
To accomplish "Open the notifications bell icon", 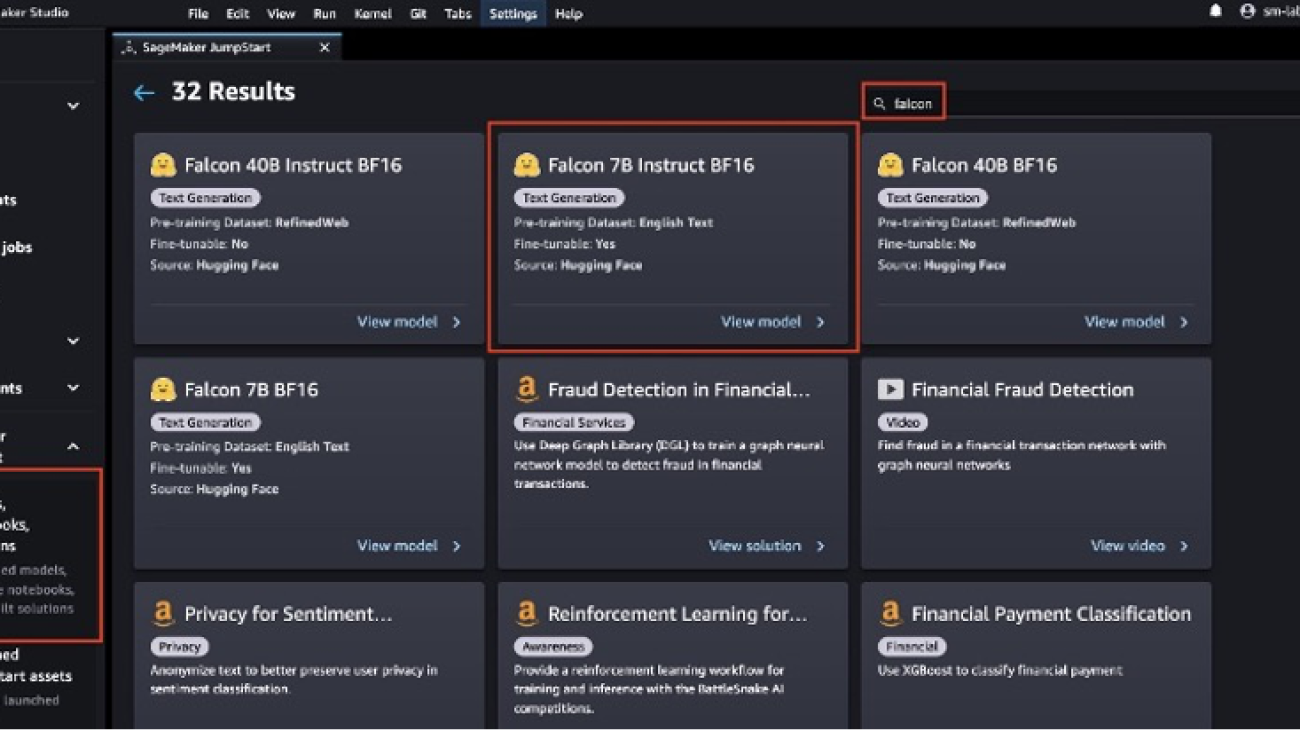I will [x=1216, y=11].
